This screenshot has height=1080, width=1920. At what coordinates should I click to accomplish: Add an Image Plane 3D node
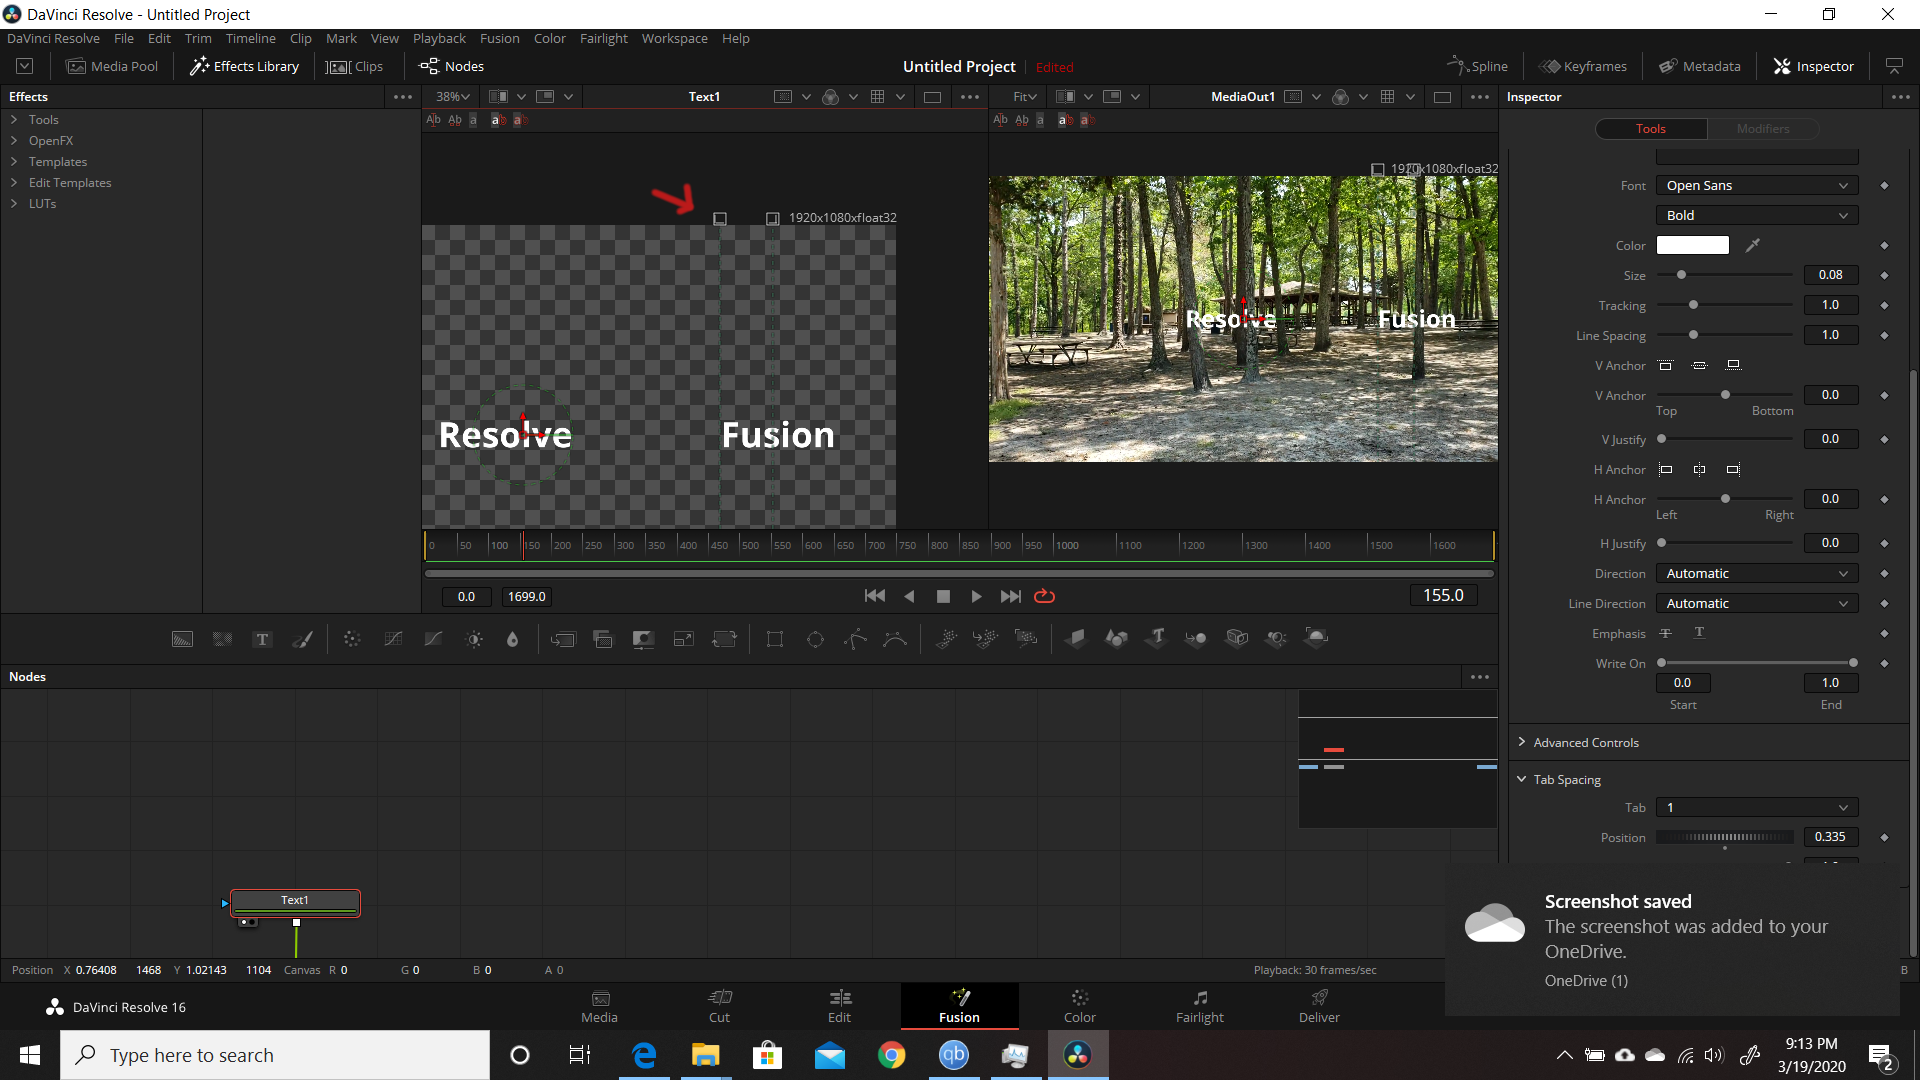tap(1076, 639)
